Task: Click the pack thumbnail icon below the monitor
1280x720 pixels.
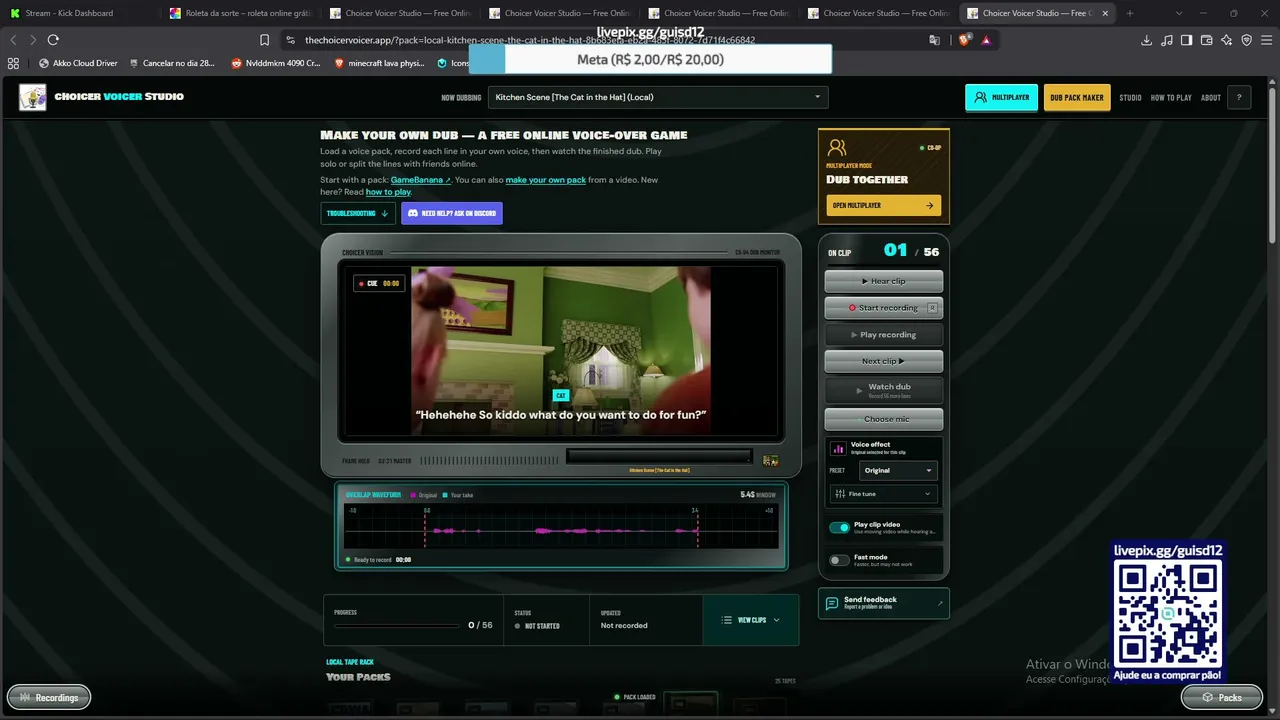Action: [770, 461]
